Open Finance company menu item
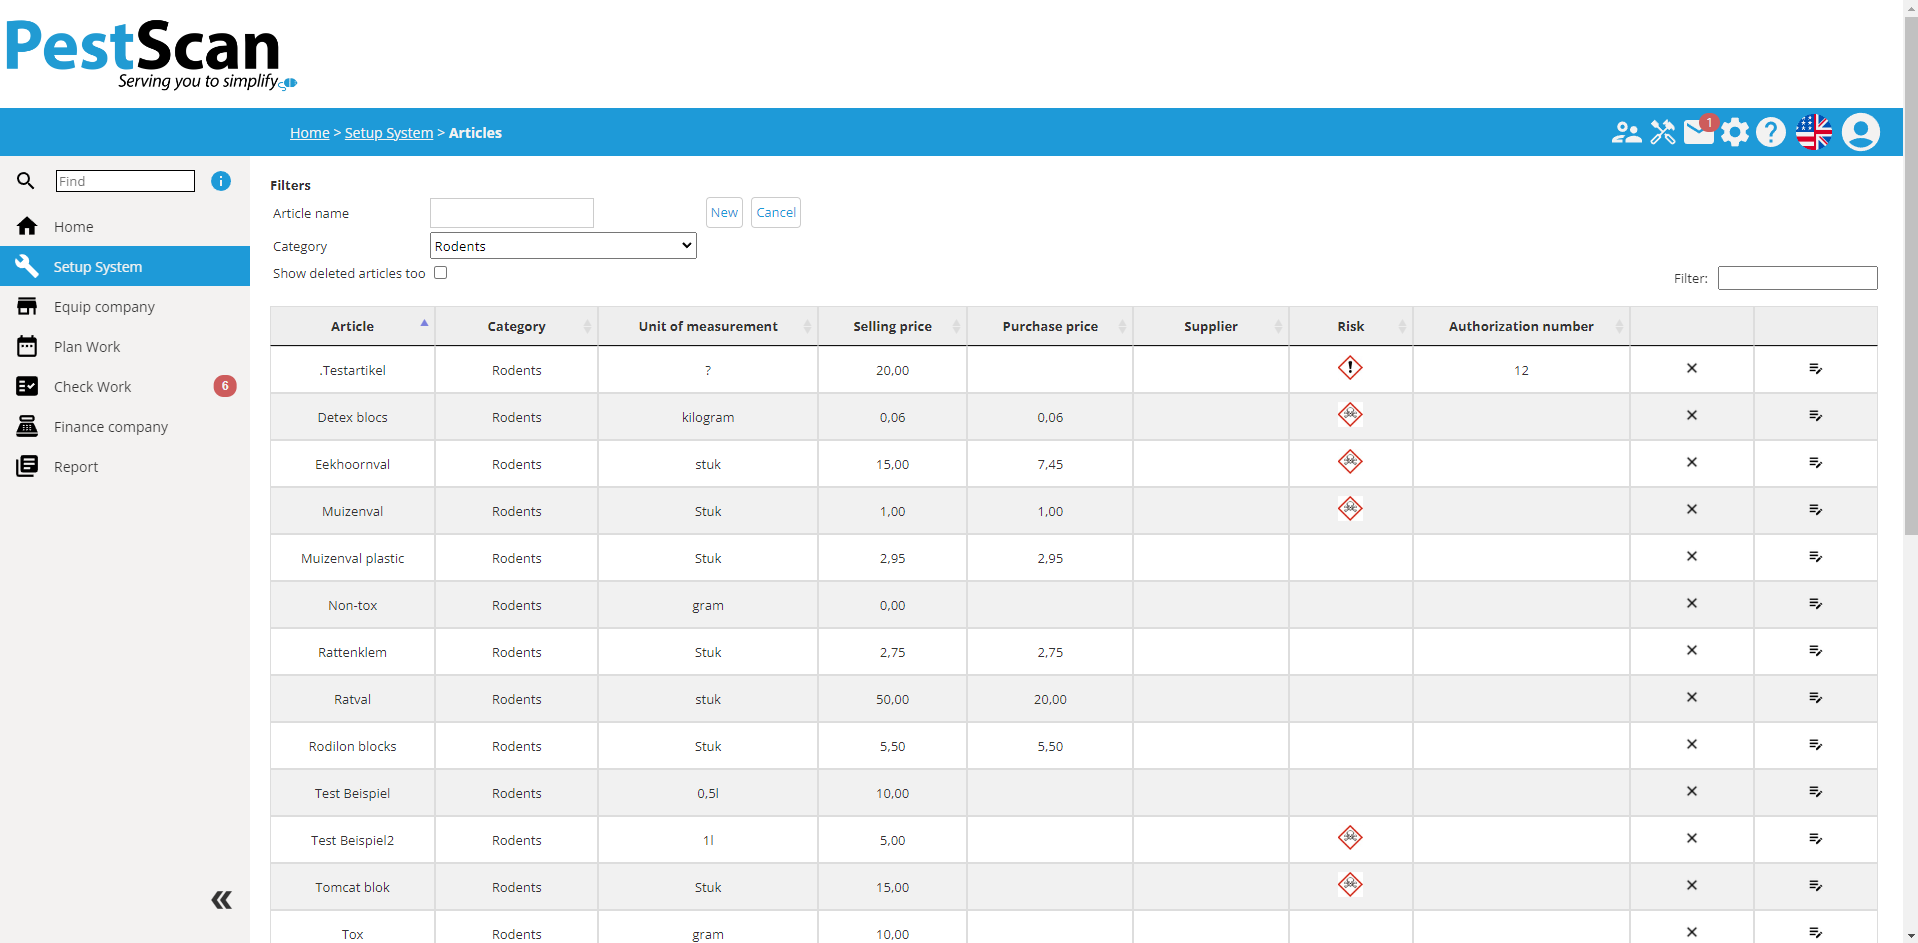The image size is (1918, 943). [125, 427]
